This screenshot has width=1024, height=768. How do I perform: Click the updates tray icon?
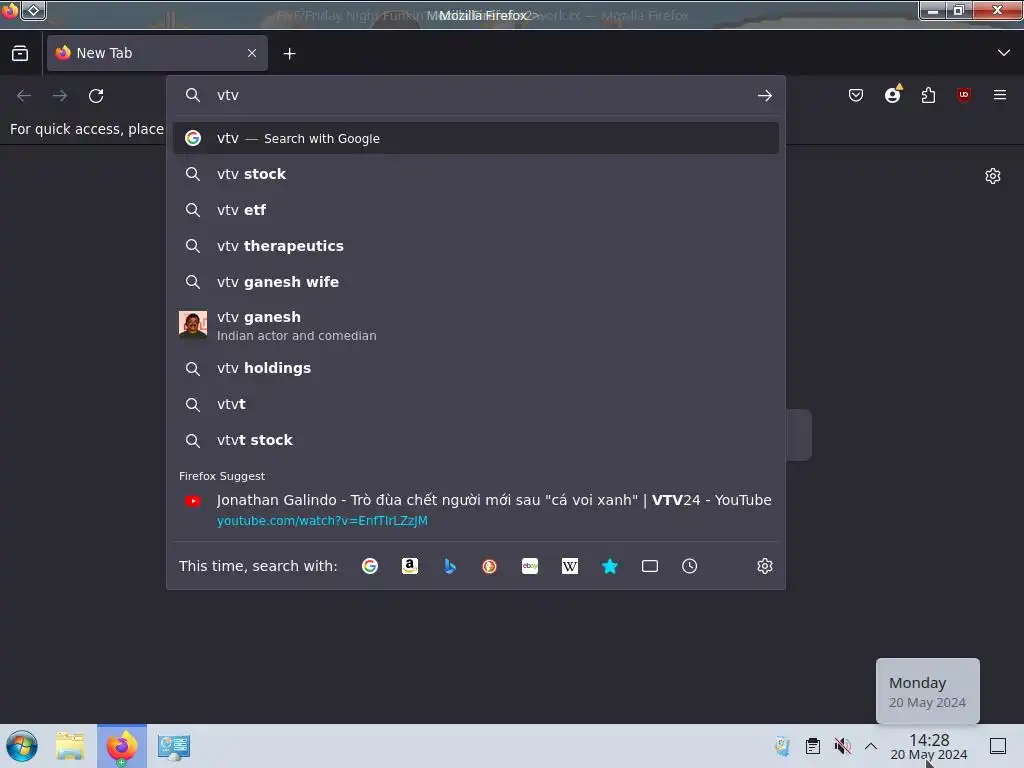pyautogui.click(x=782, y=746)
